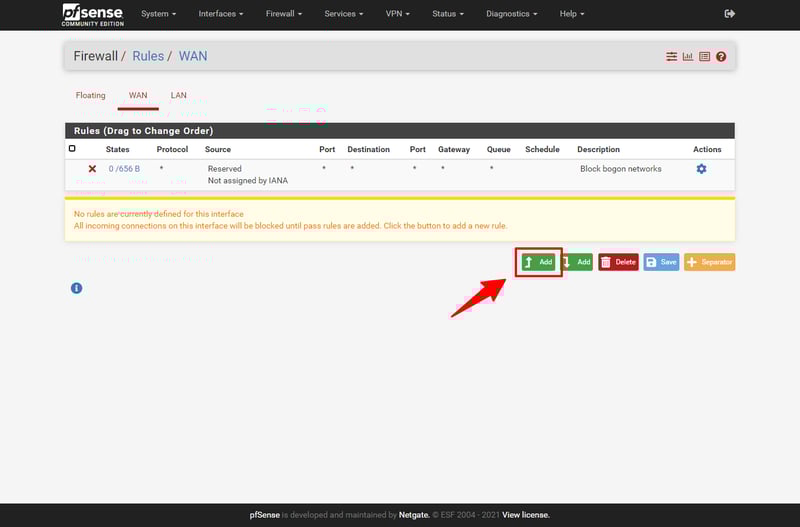Switch to the Floating tab
Screen dimensions: 800x527
90,96
